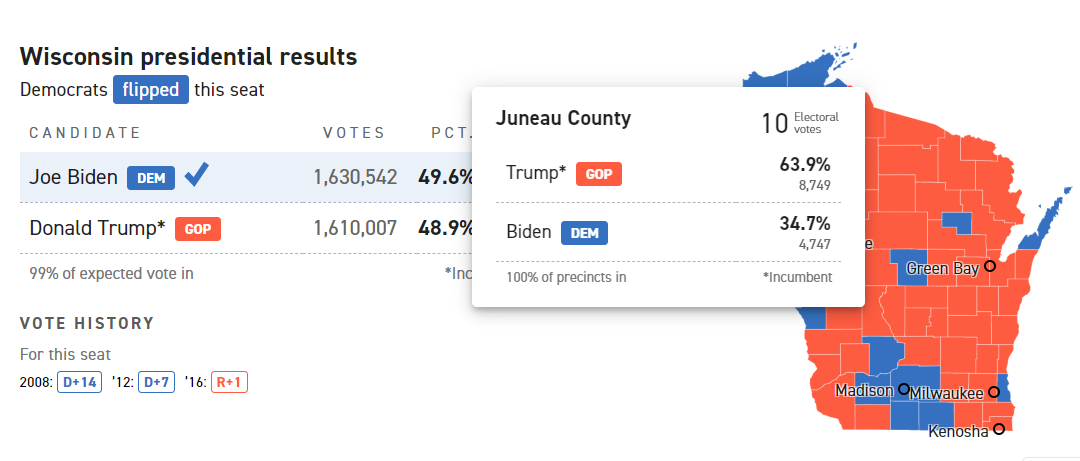Click the Kenosha city marker on the map
Screen dimensions: 1080x461
(998, 430)
